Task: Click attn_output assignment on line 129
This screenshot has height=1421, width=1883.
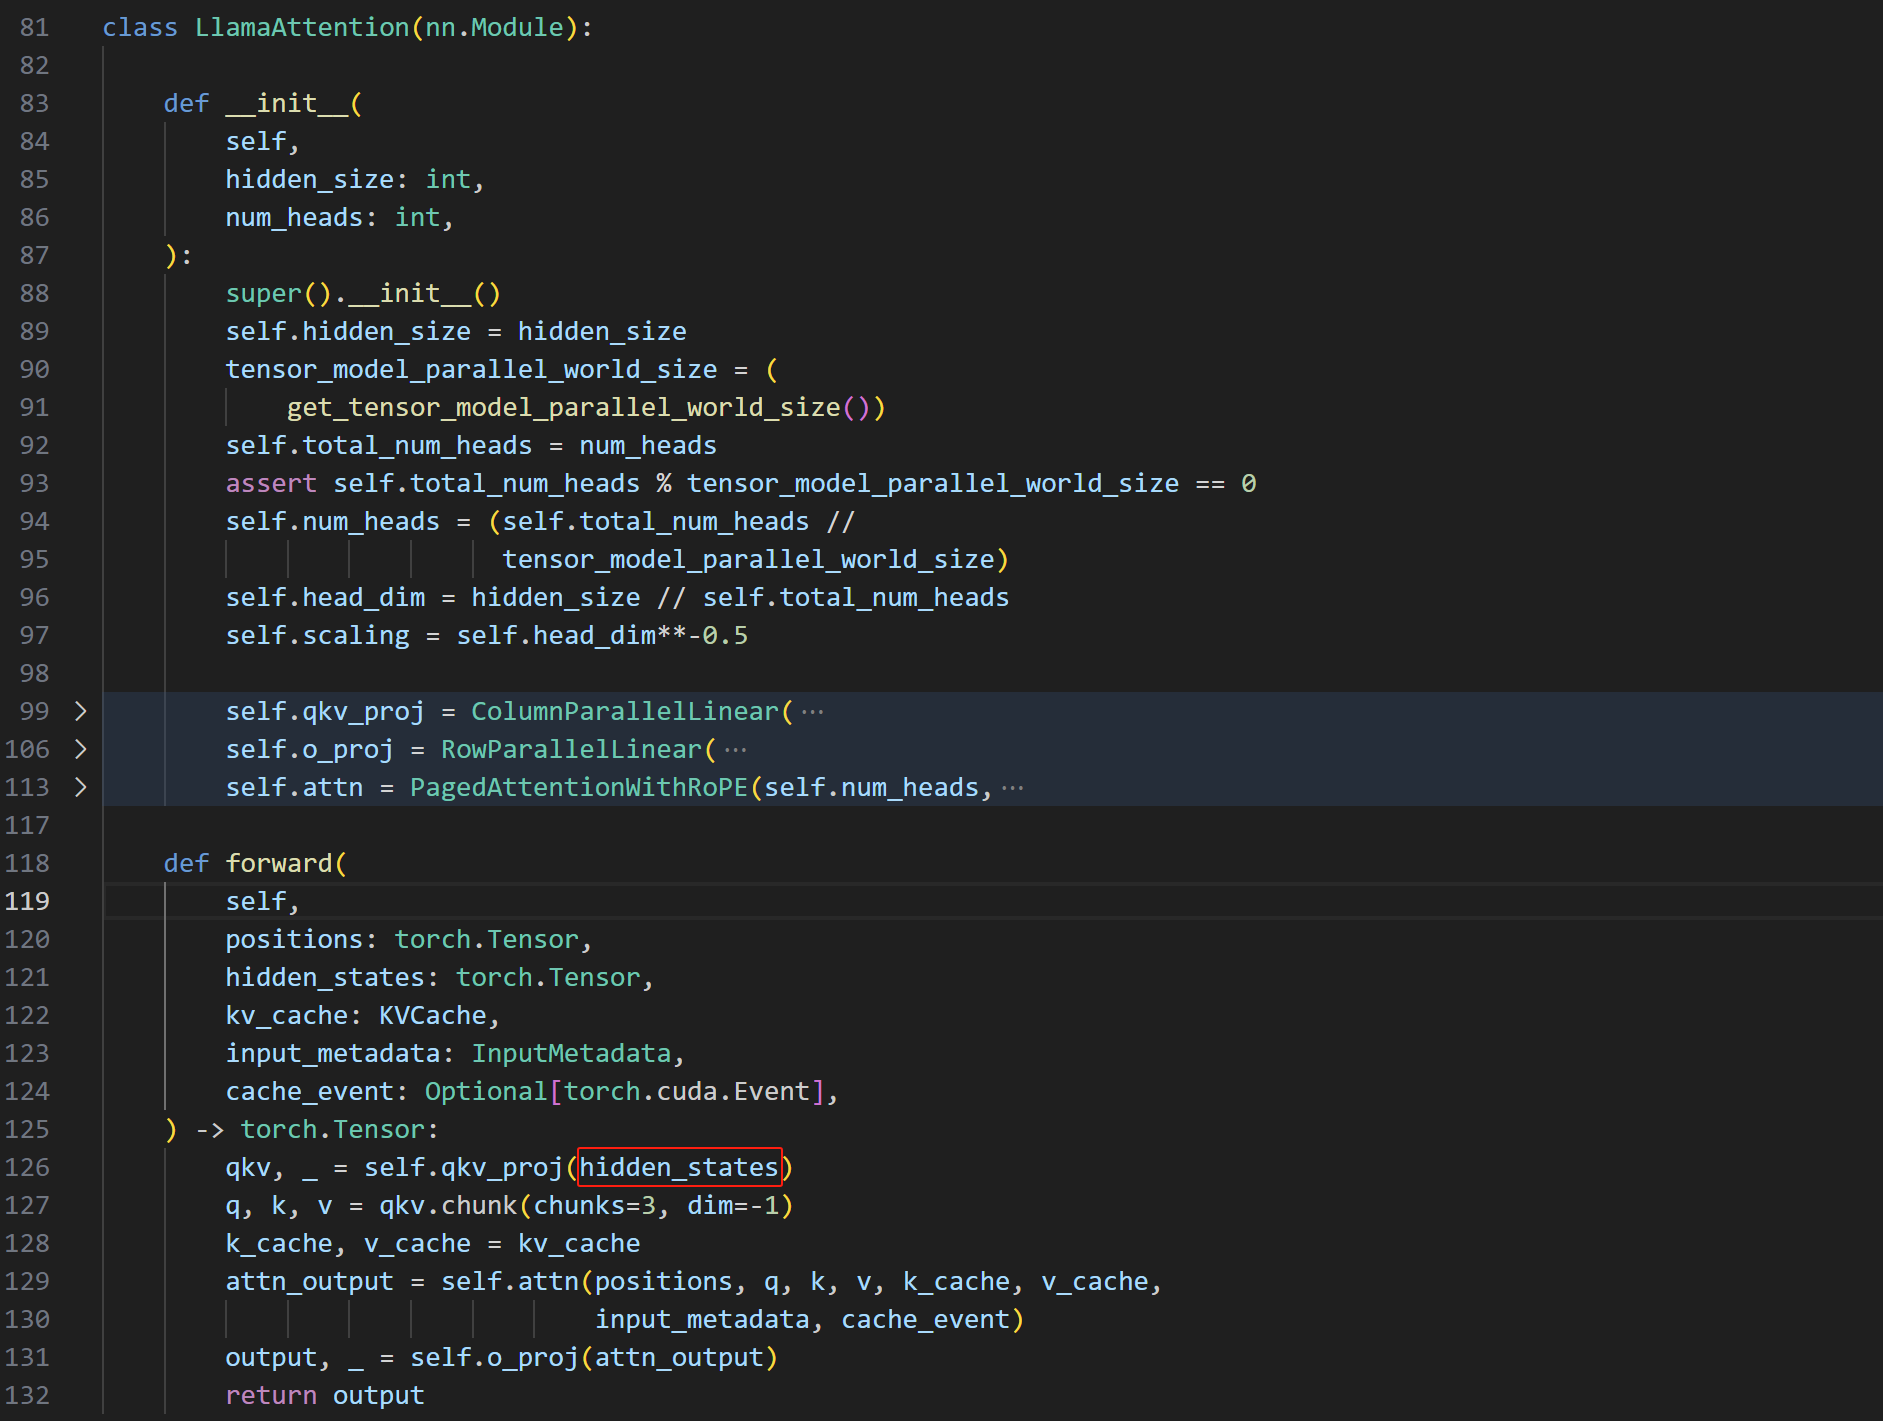Action: [x=310, y=1281]
